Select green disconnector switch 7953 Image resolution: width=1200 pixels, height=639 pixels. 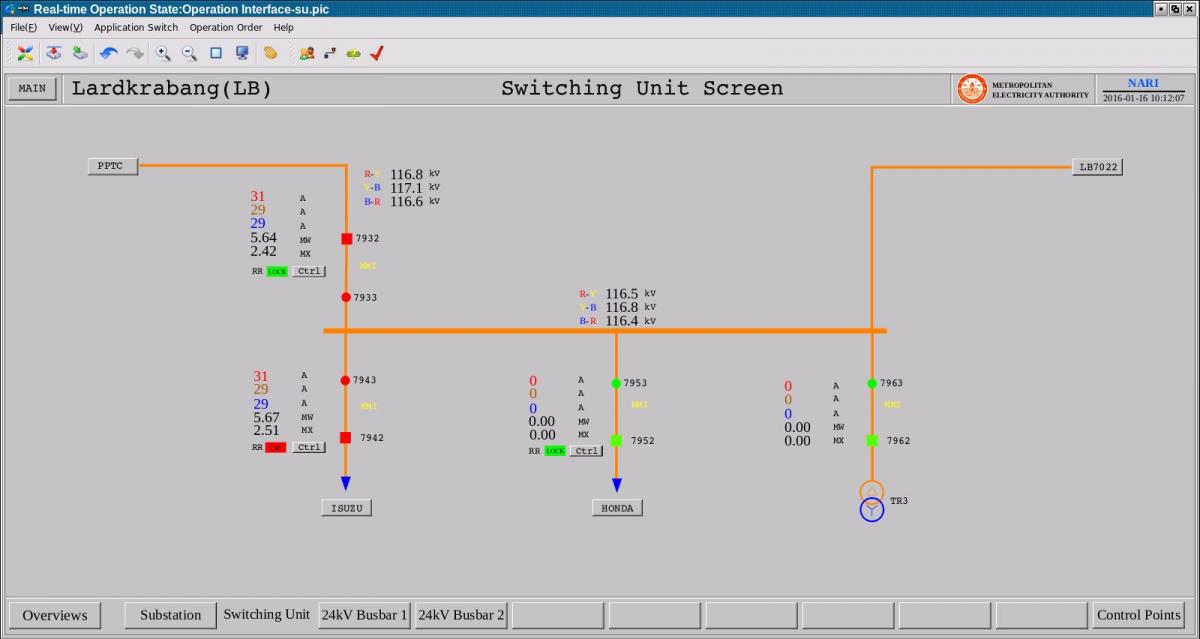click(x=616, y=383)
